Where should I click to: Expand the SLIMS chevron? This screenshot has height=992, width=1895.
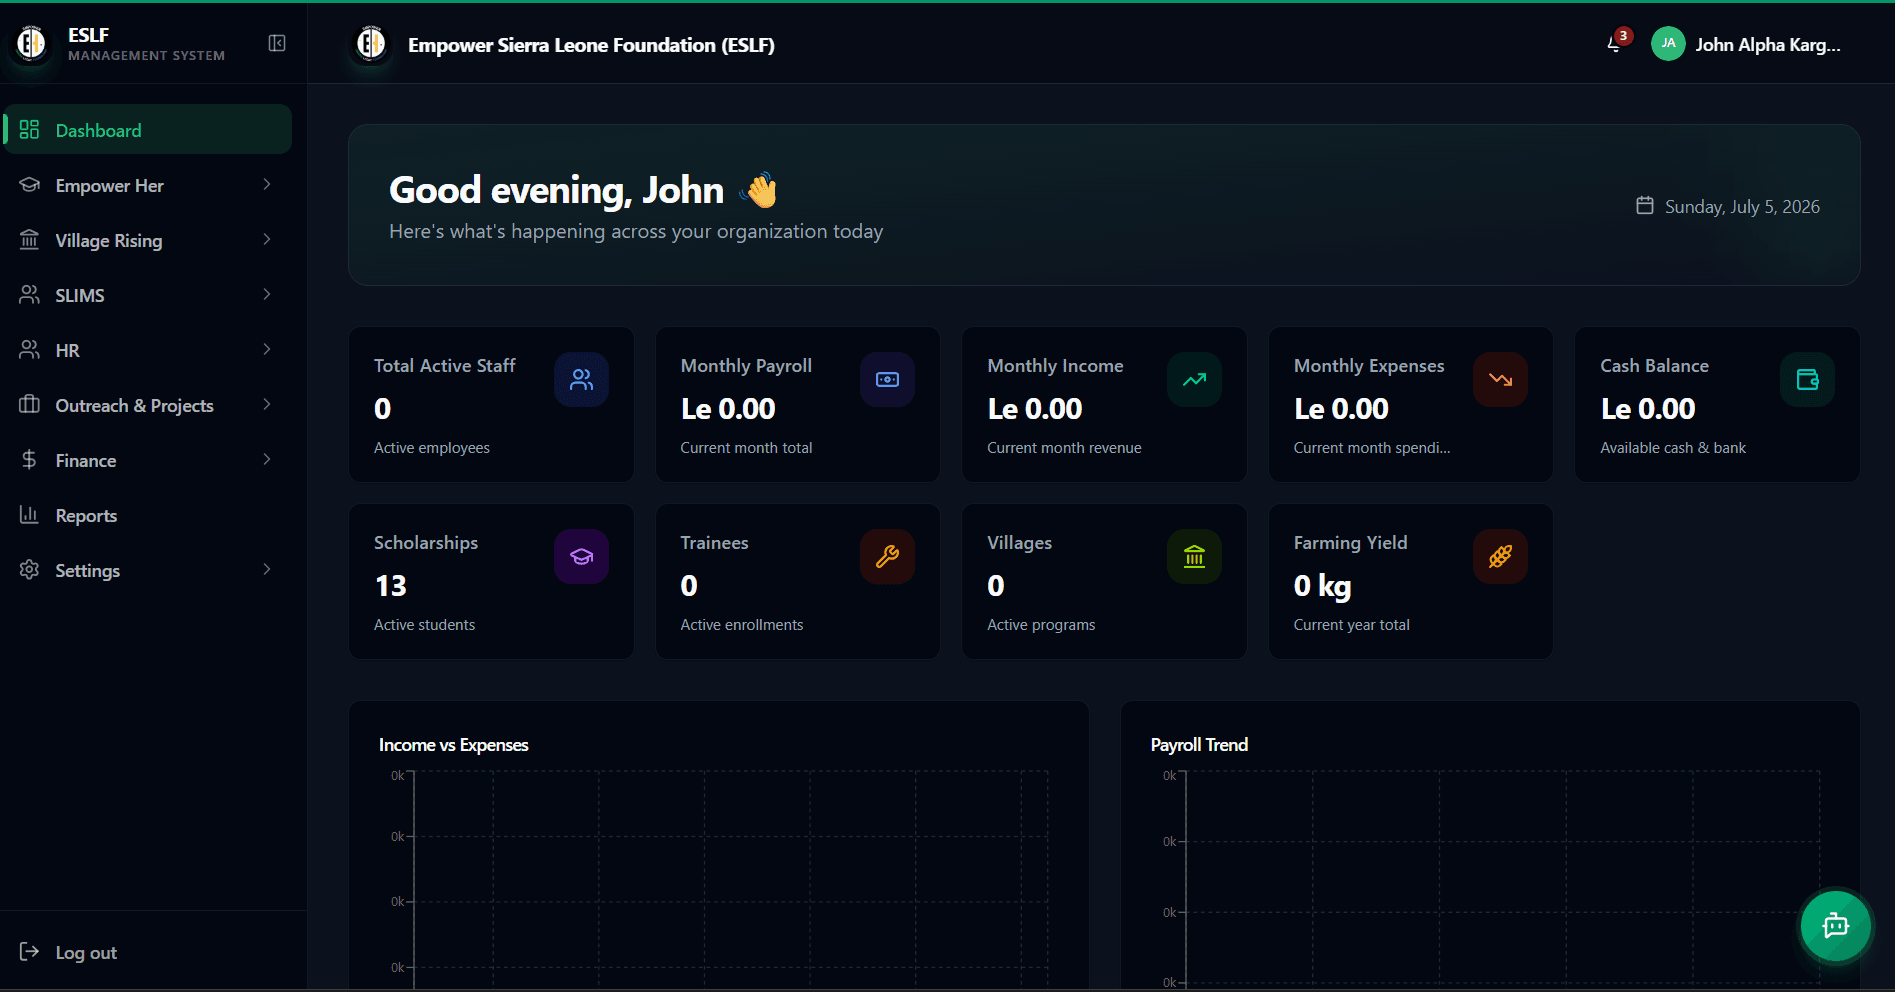pos(267,294)
